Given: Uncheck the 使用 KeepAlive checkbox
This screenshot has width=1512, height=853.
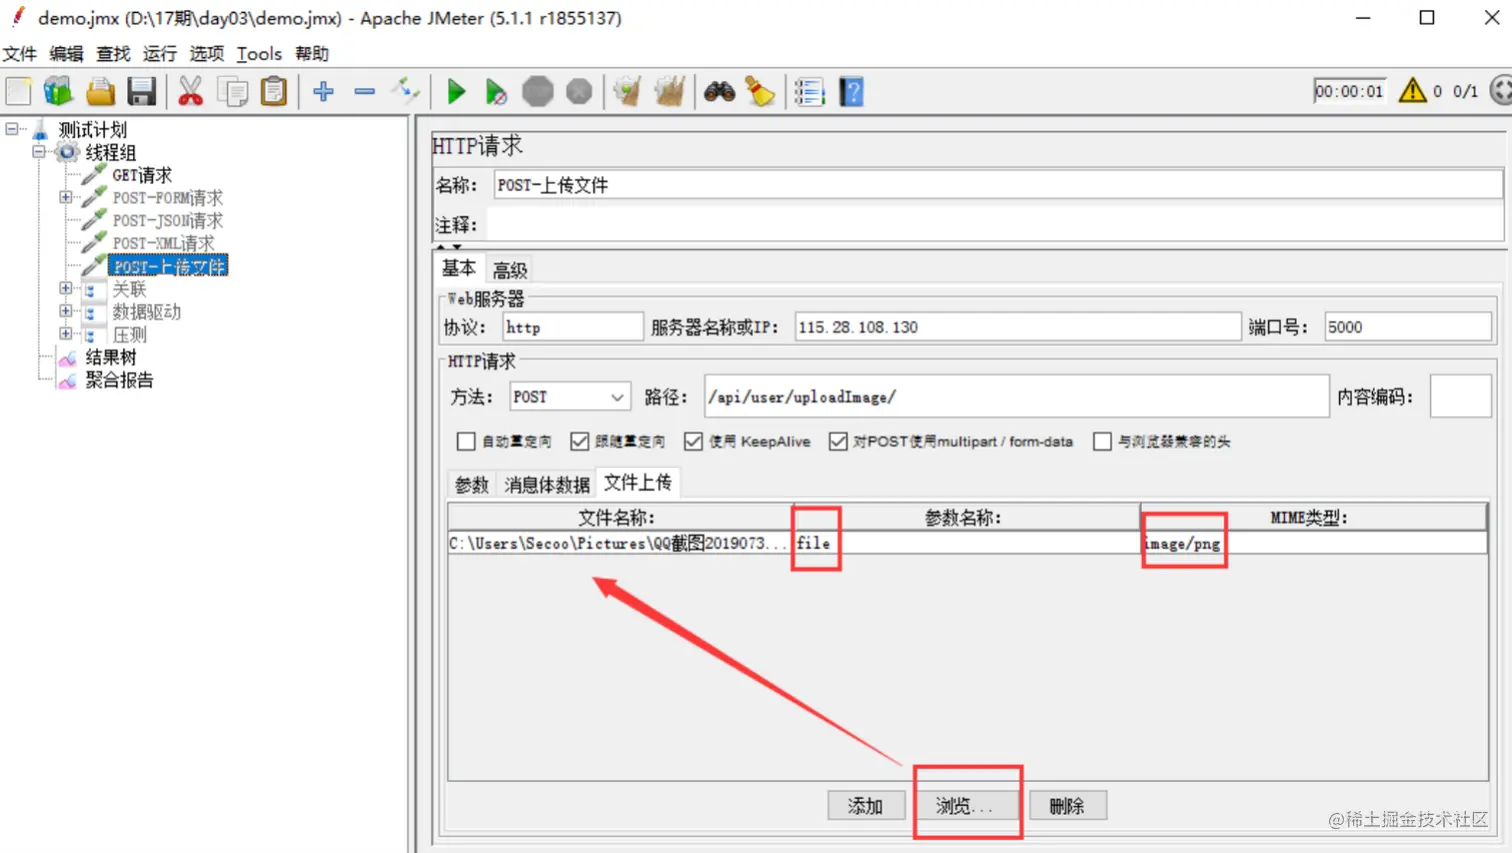Looking at the screenshot, I should (x=694, y=441).
